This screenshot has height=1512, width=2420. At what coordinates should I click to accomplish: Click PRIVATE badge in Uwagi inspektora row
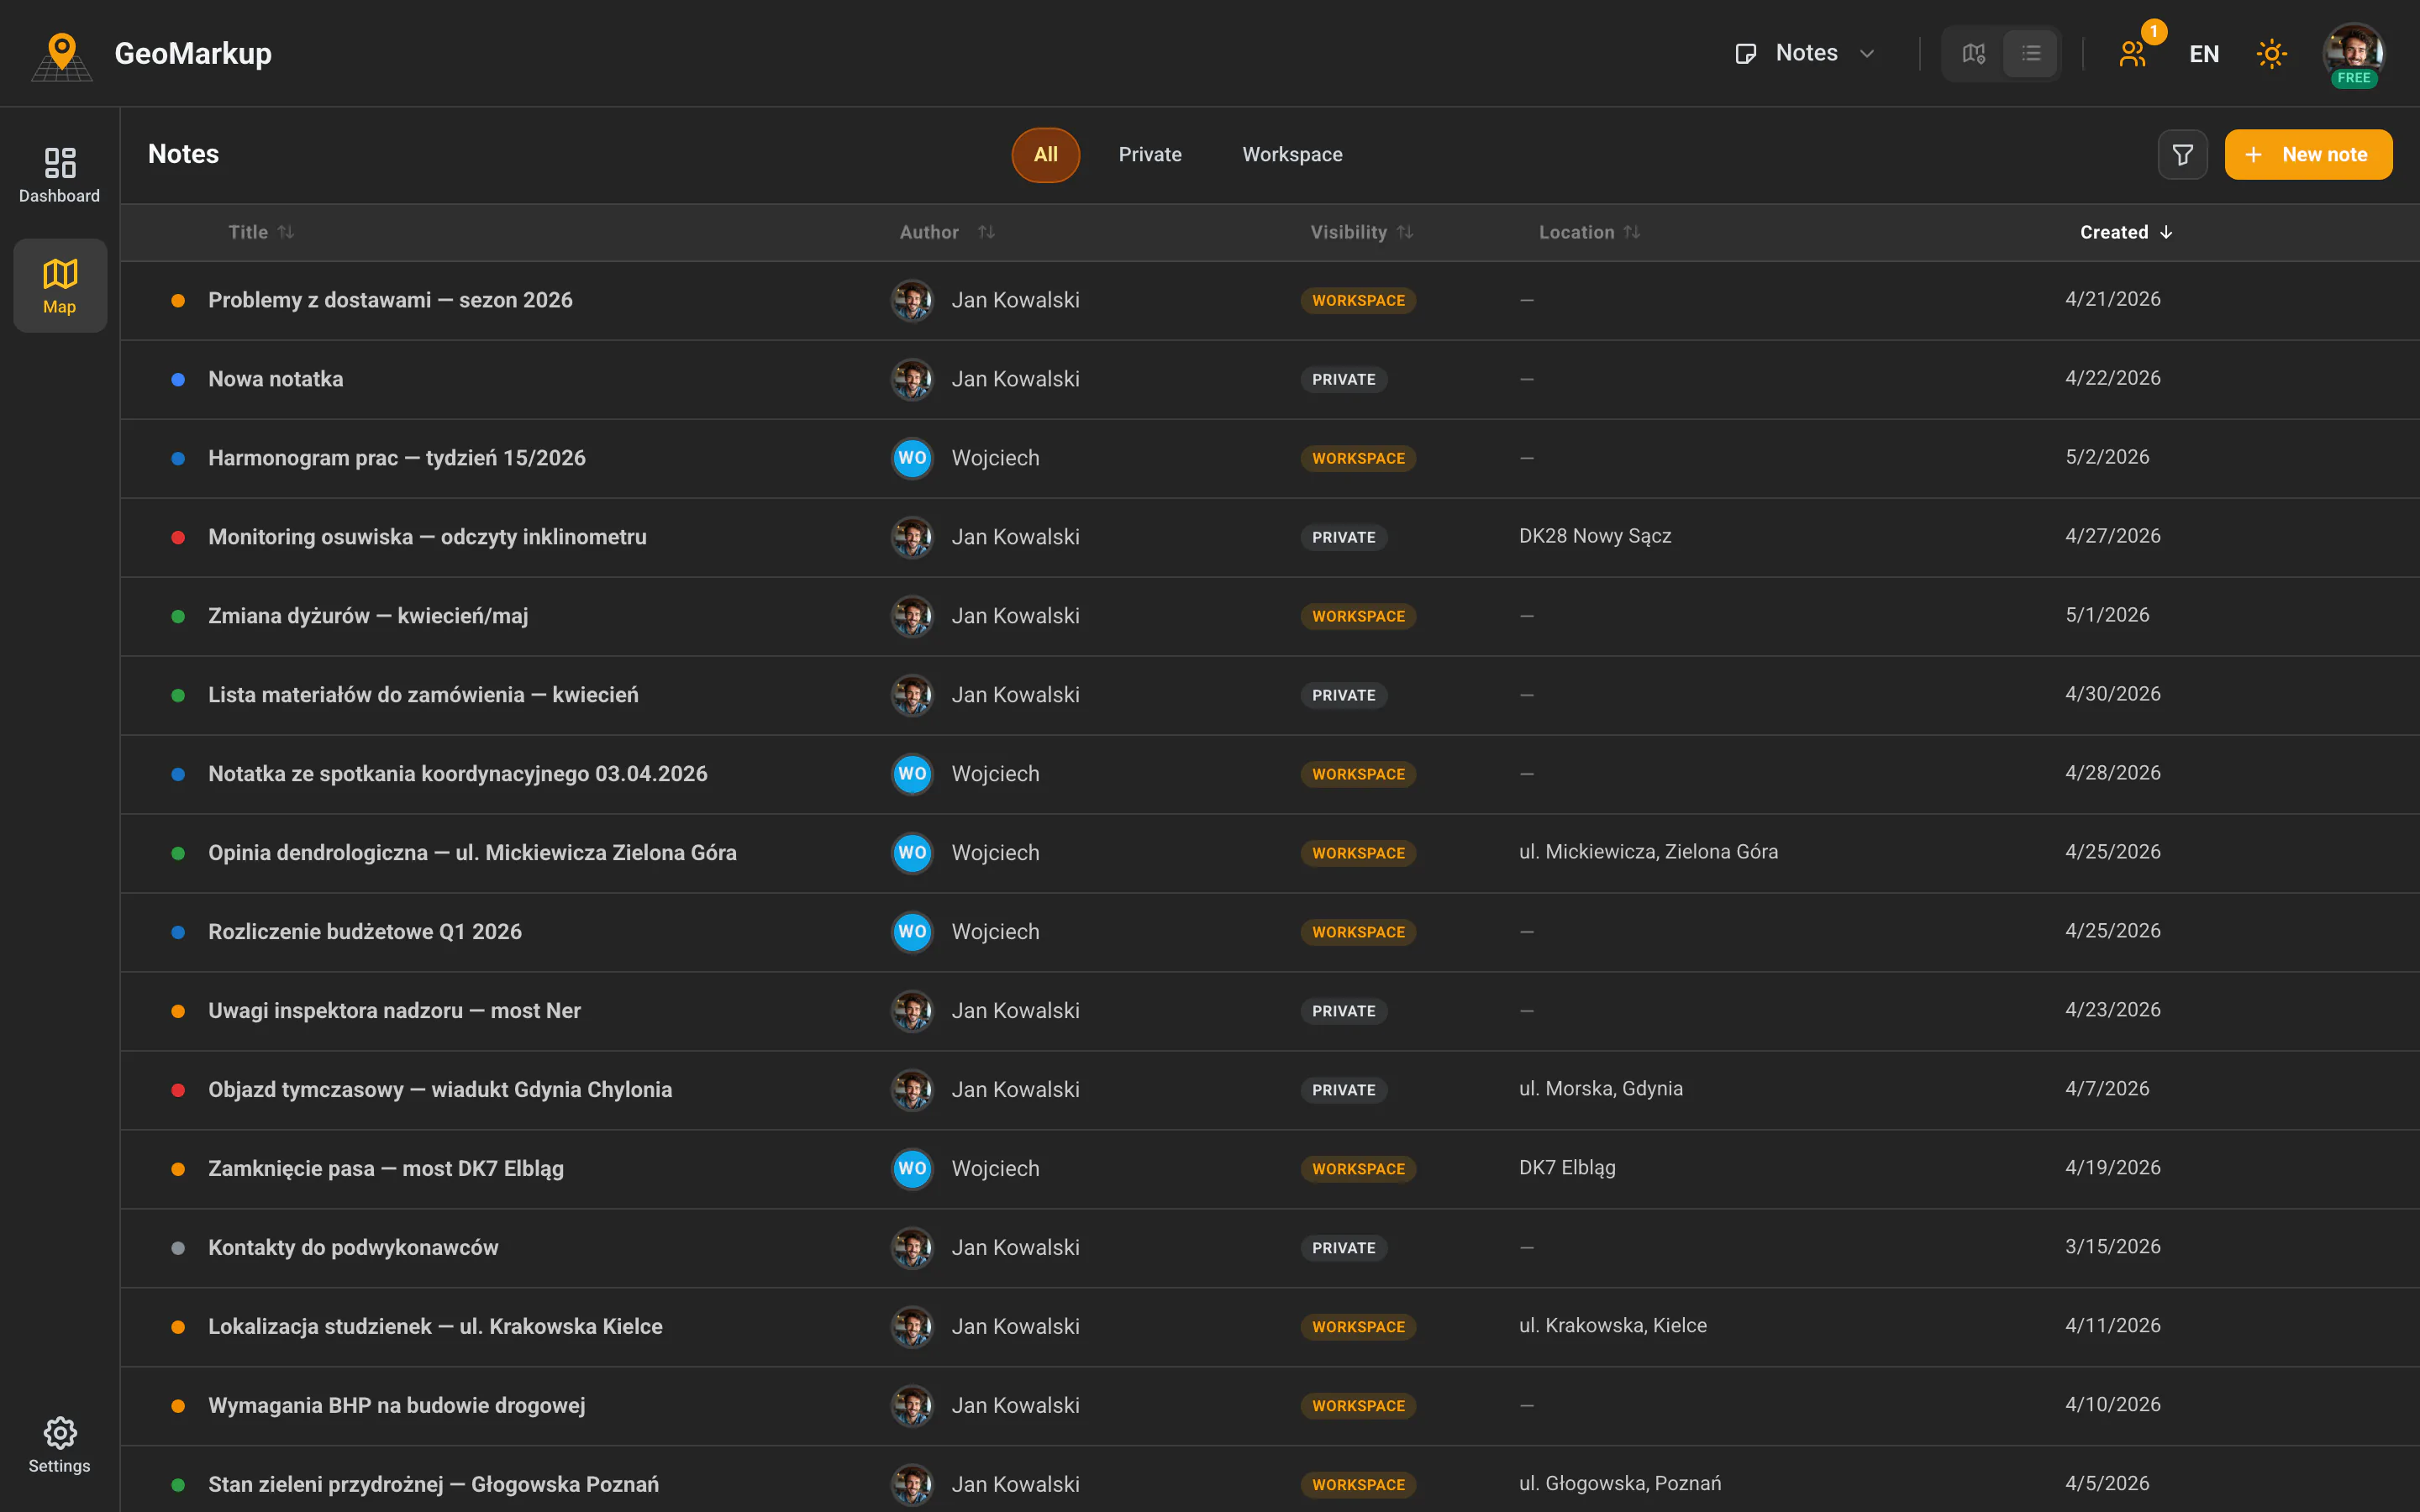point(1343,1012)
